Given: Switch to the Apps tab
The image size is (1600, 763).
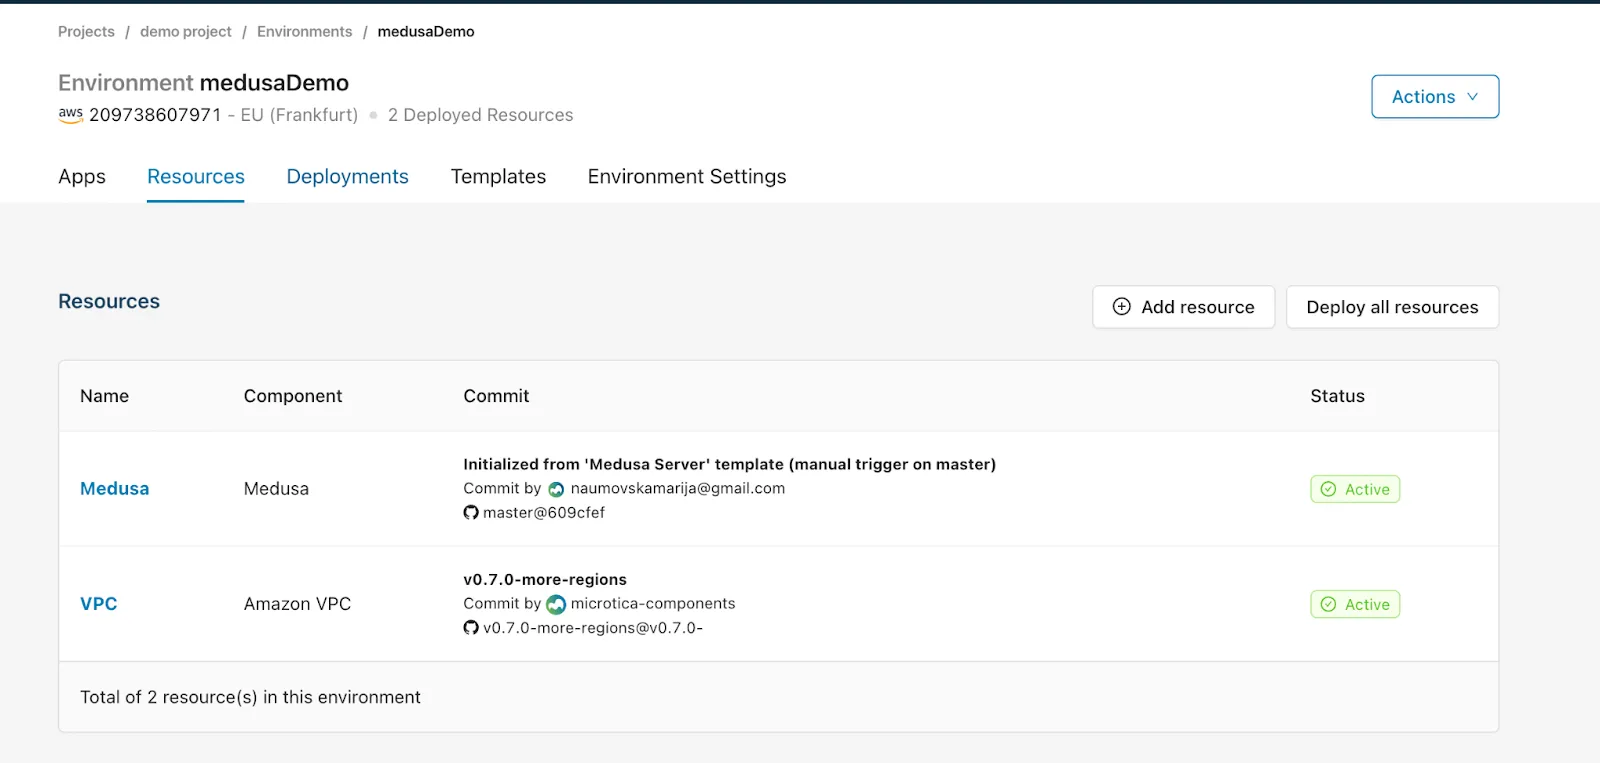Looking at the screenshot, I should pyautogui.click(x=82, y=177).
